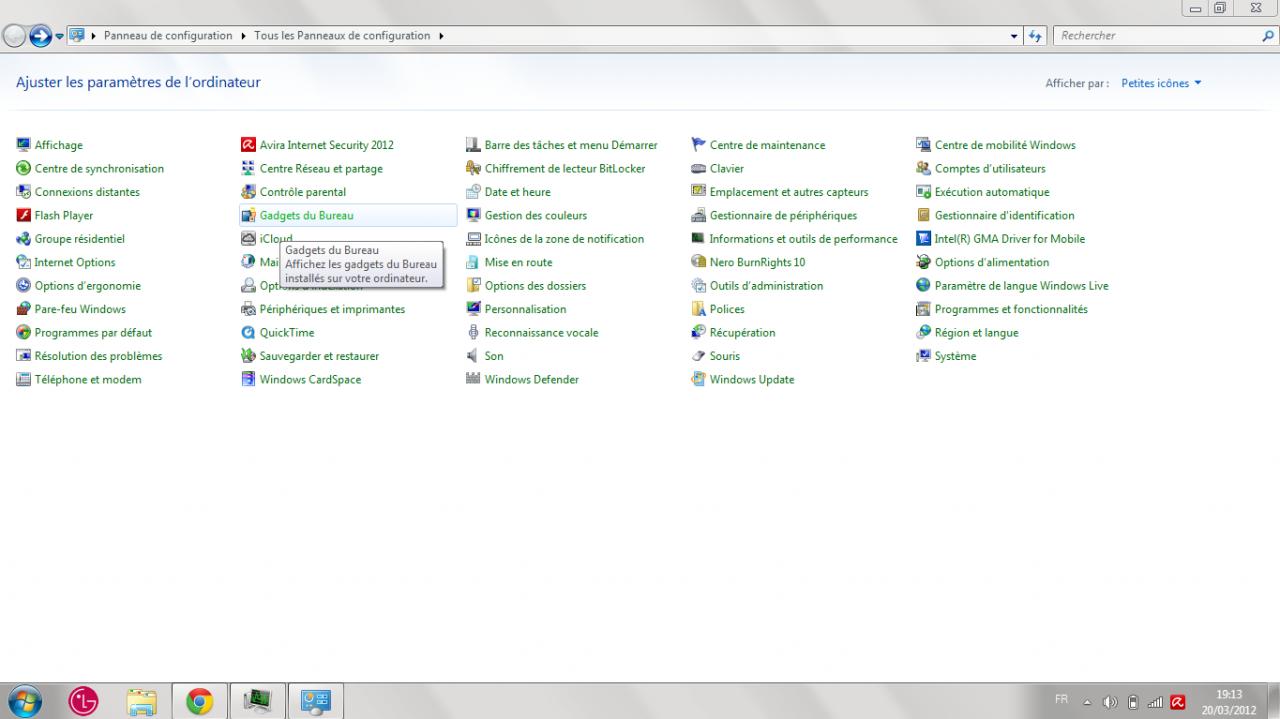The width and height of the screenshot is (1280, 719).
Task: Open the Contrôle parental icon
Action: pos(249,192)
